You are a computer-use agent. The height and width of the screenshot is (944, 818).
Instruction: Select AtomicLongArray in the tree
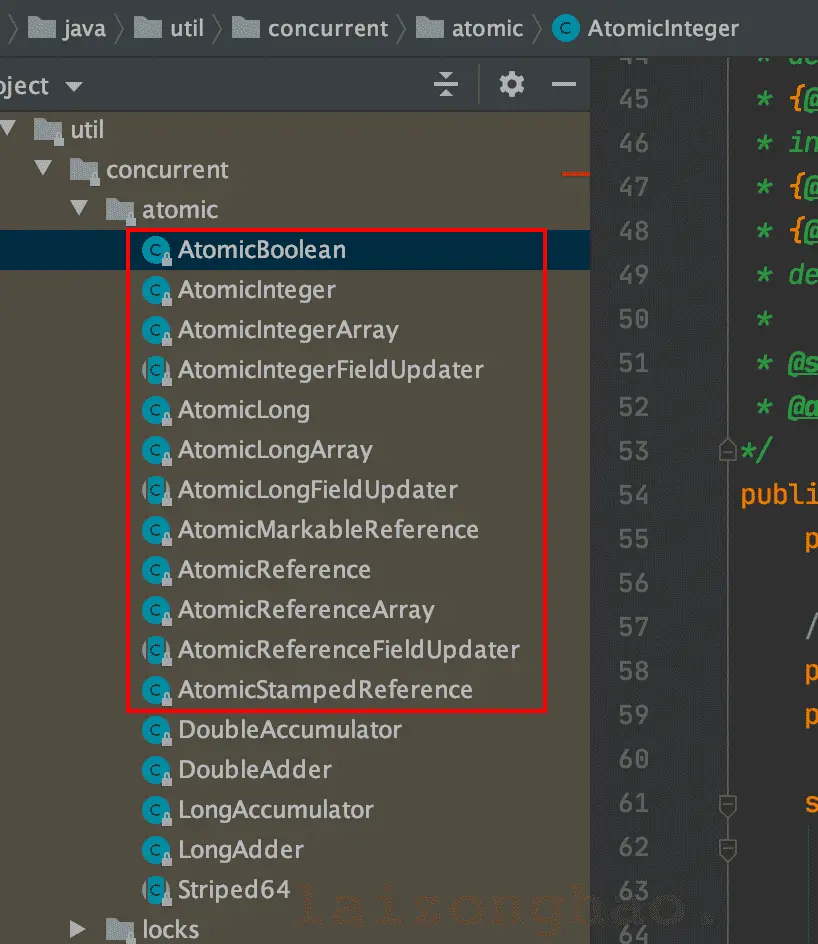275,450
